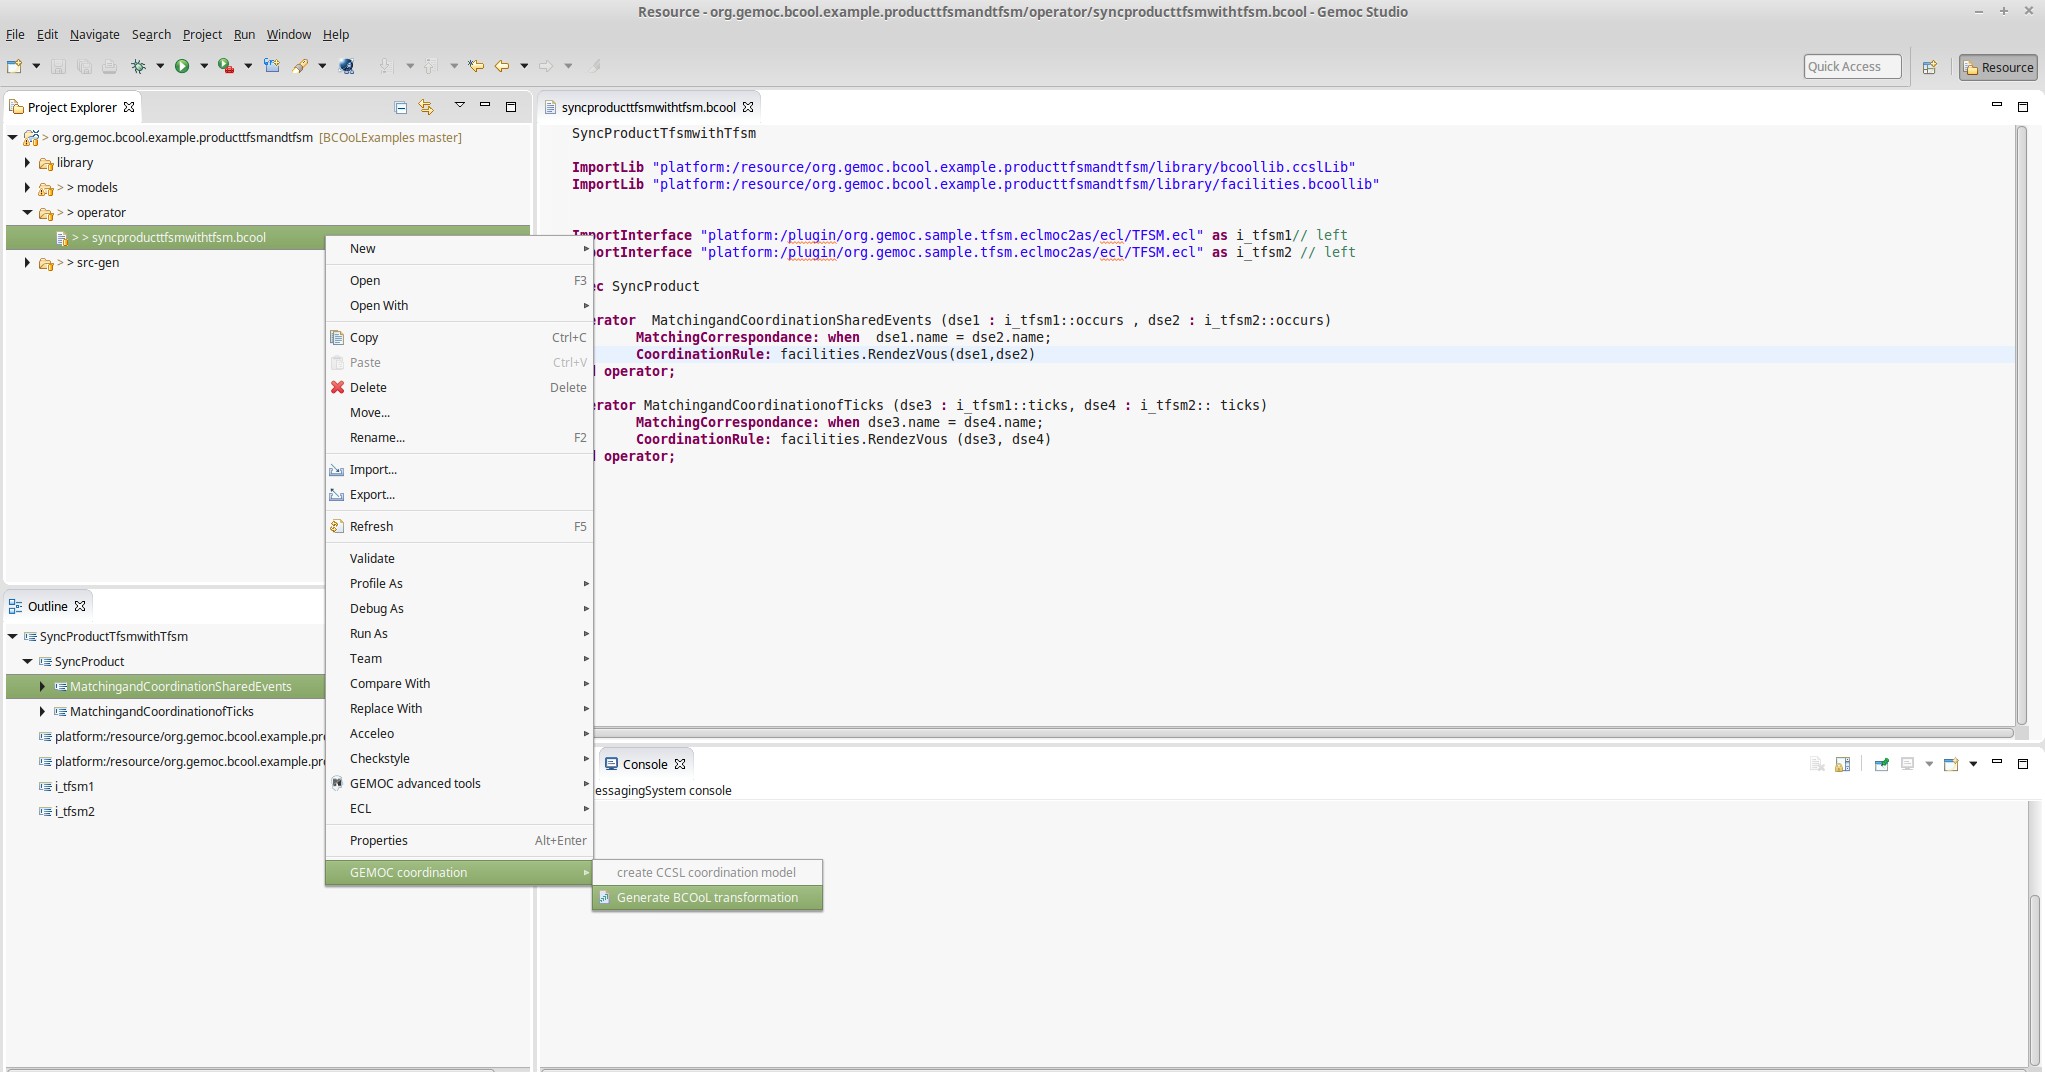Click the green Run toolbar button
Image resolution: width=2045 pixels, height=1072 pixels.
click(182, 66)
